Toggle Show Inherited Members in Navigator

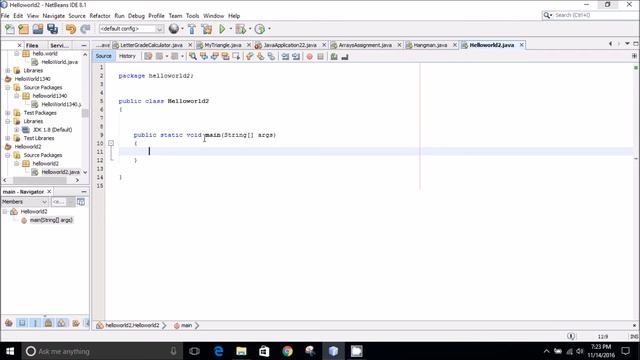(x=9, y=323)
